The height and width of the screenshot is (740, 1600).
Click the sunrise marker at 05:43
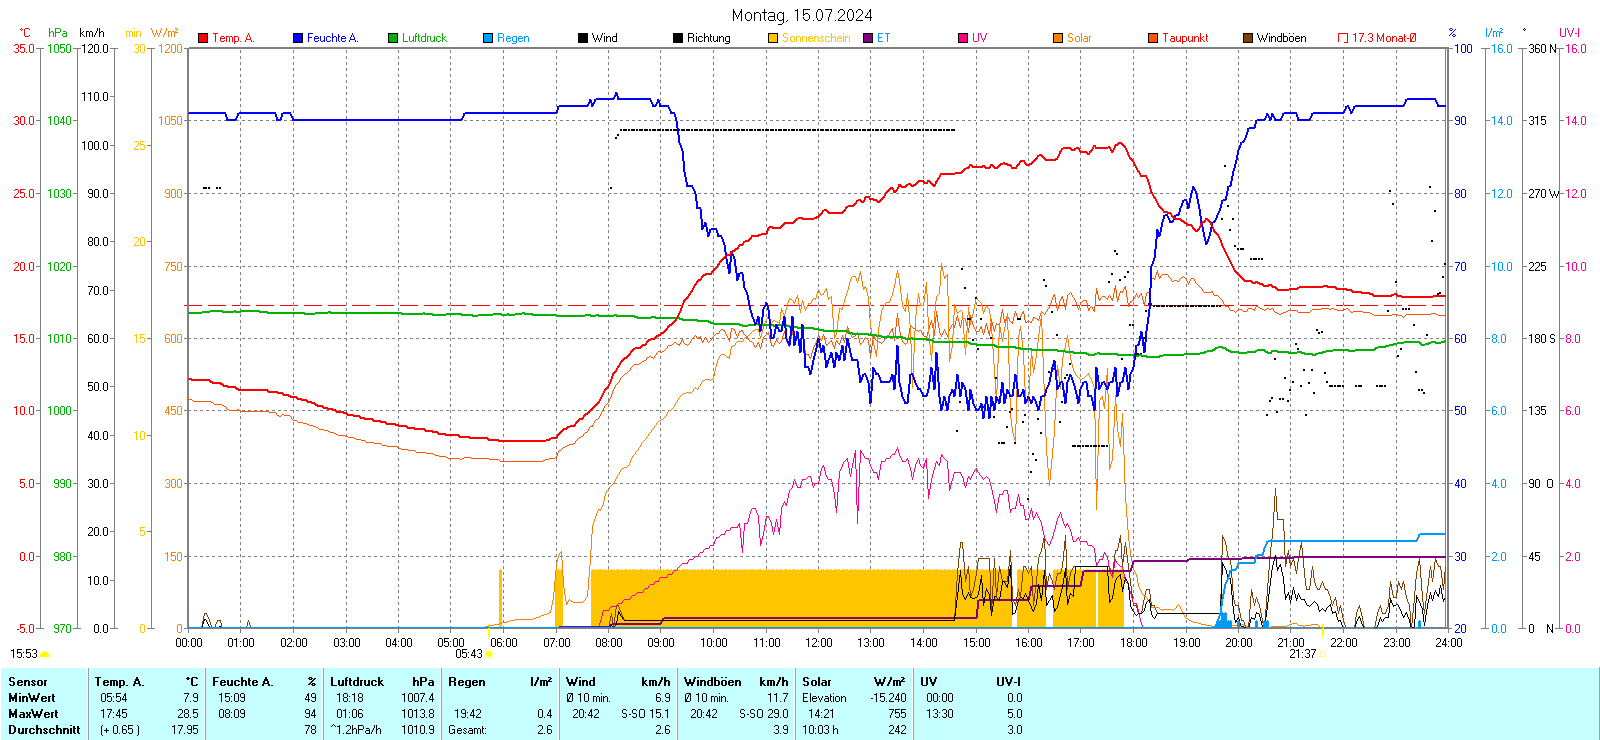click(489, 654)
